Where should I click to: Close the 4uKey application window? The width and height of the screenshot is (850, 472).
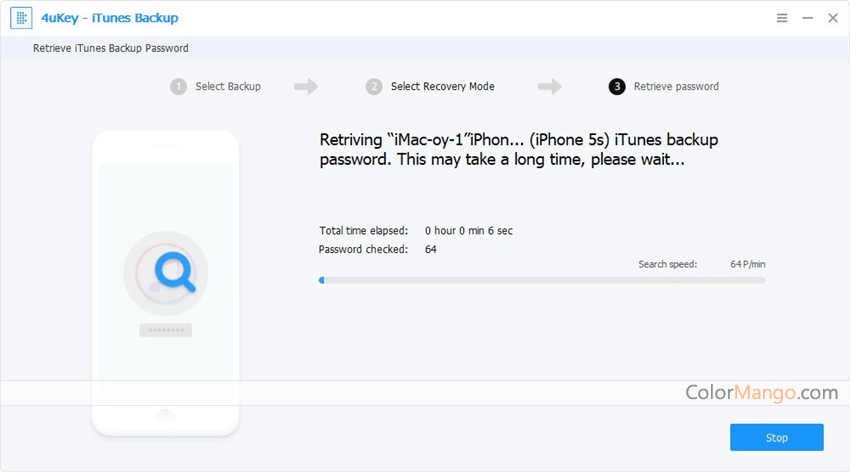click(831, 19)
